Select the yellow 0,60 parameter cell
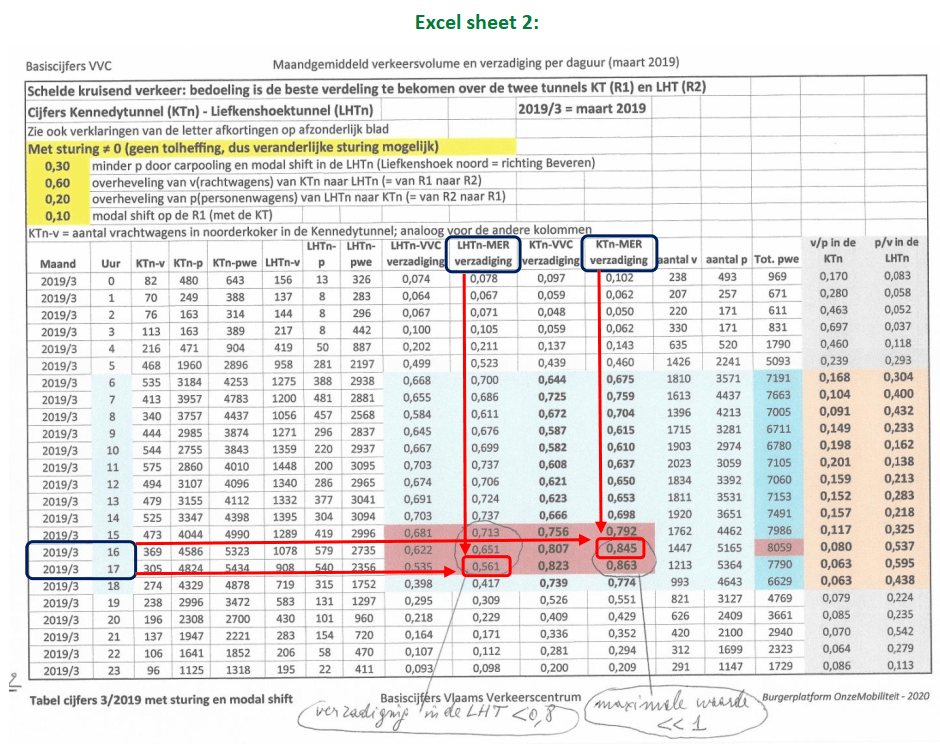The width and height of the screenshot is (940, 753). pyautogui.click(x=58, y=183)
